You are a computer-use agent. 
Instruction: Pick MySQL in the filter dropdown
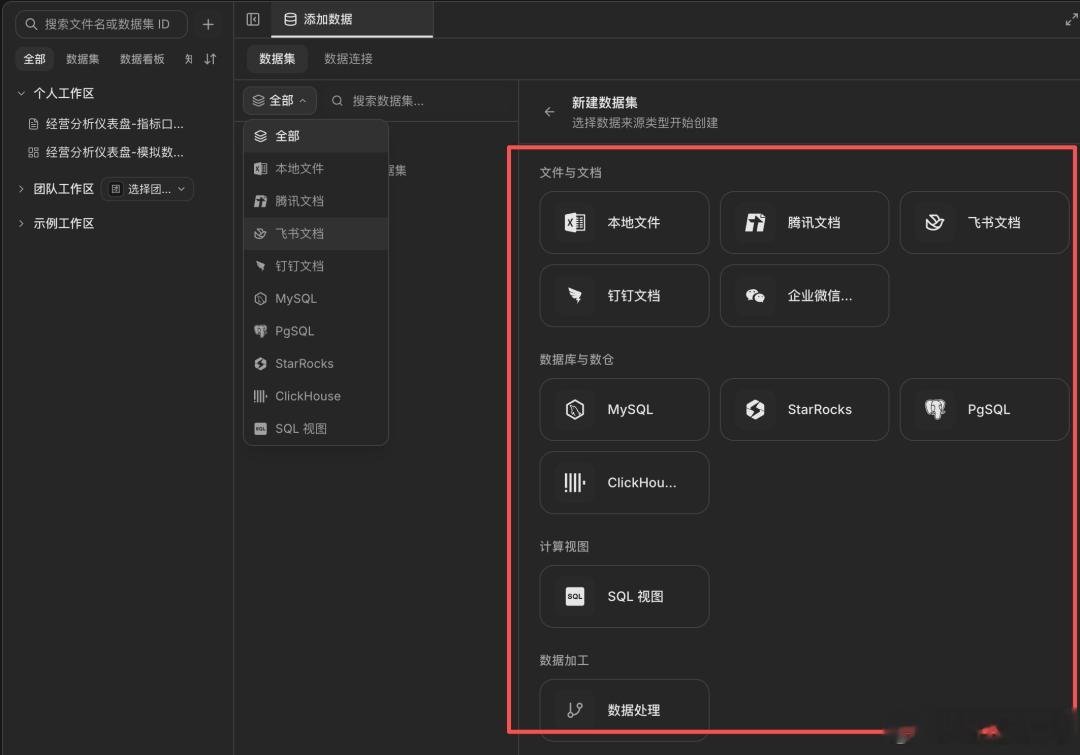point(316,298)
